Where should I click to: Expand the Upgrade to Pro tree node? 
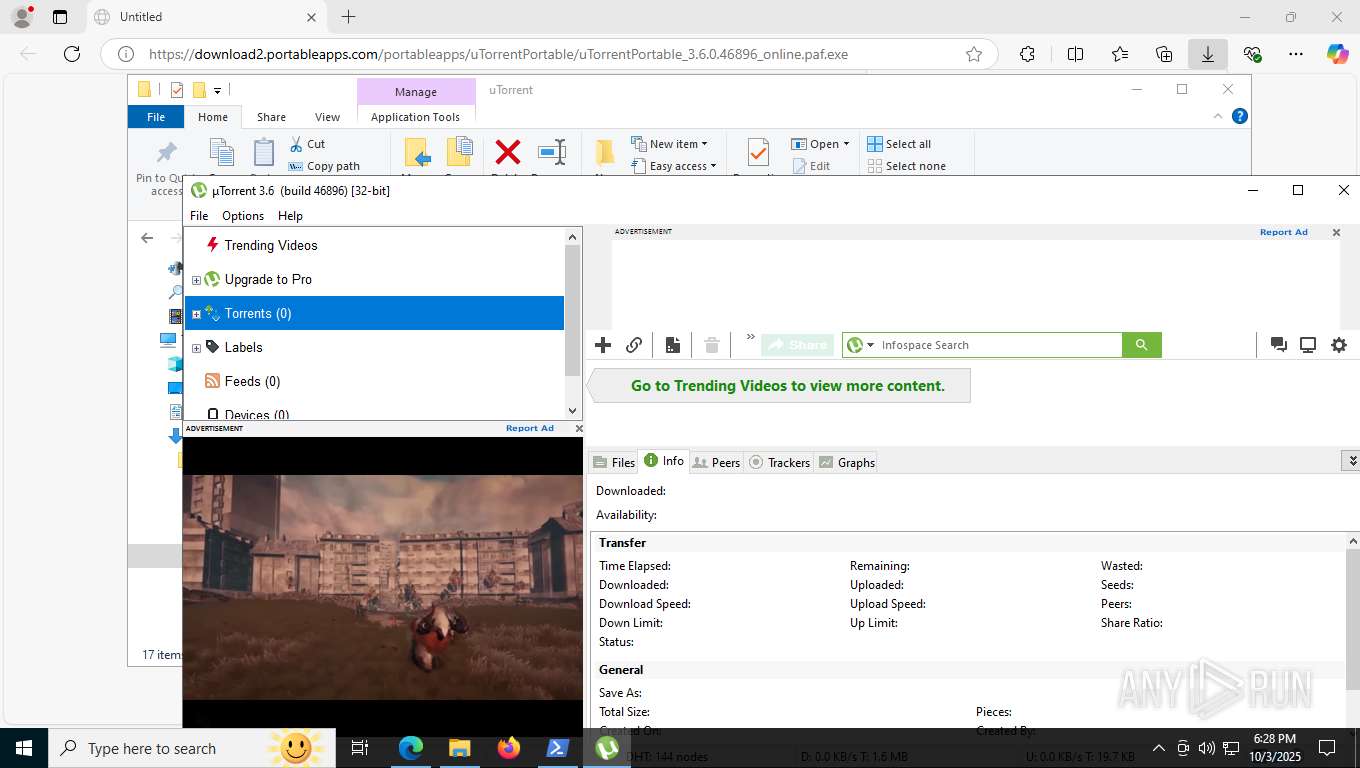(x=196, y=280)
